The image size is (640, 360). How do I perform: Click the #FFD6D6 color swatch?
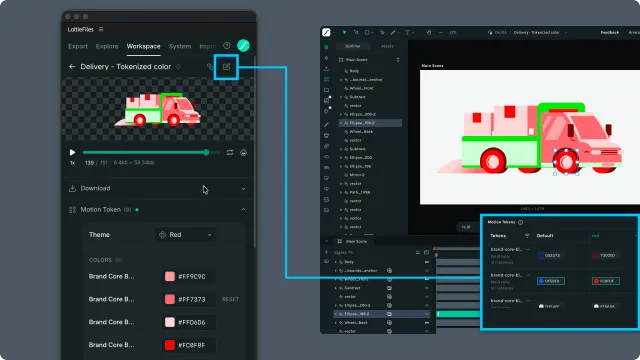point(170,322)
